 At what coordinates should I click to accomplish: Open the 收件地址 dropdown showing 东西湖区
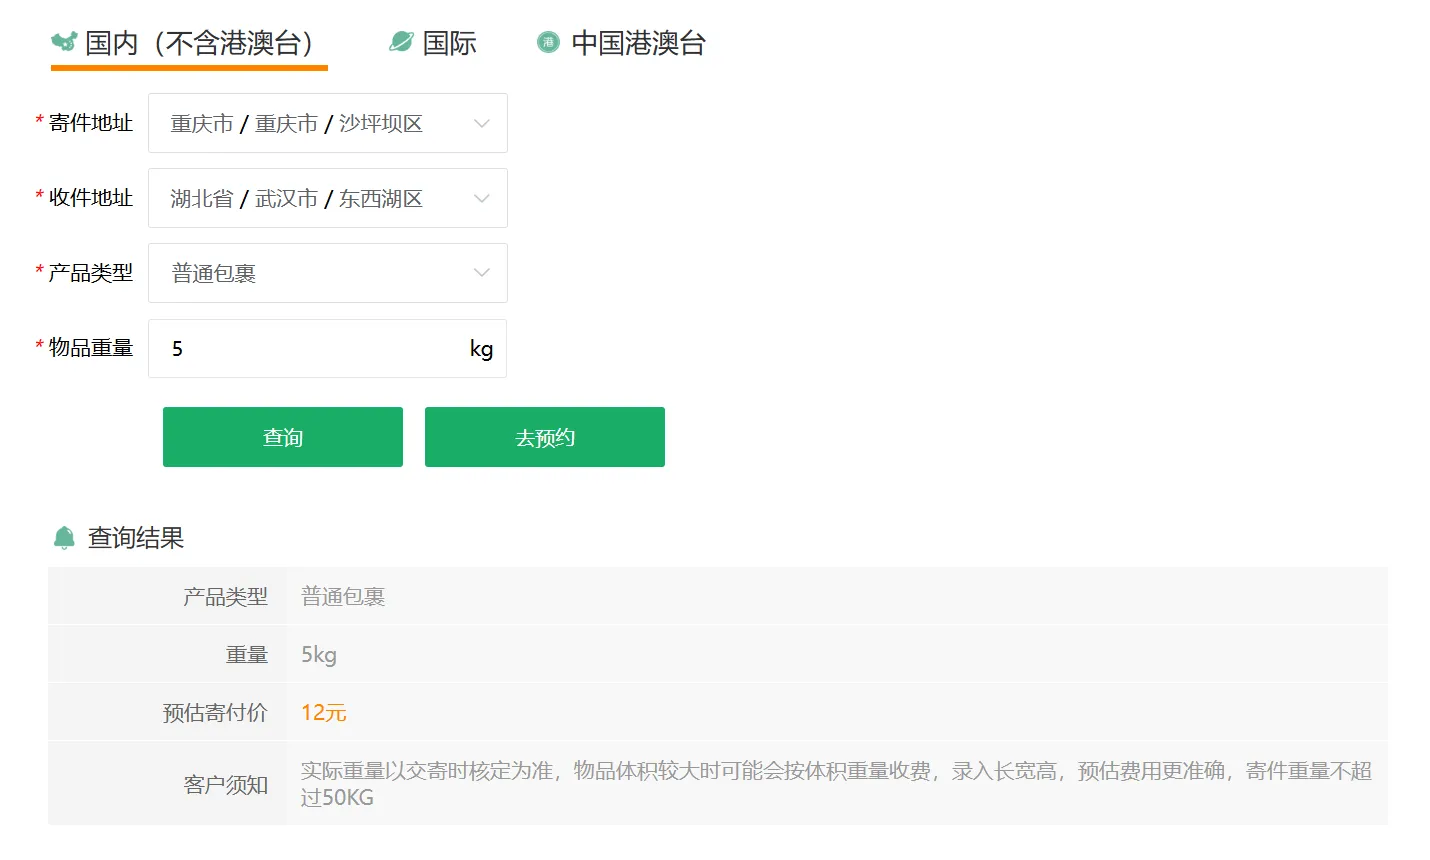coord(328,198)
